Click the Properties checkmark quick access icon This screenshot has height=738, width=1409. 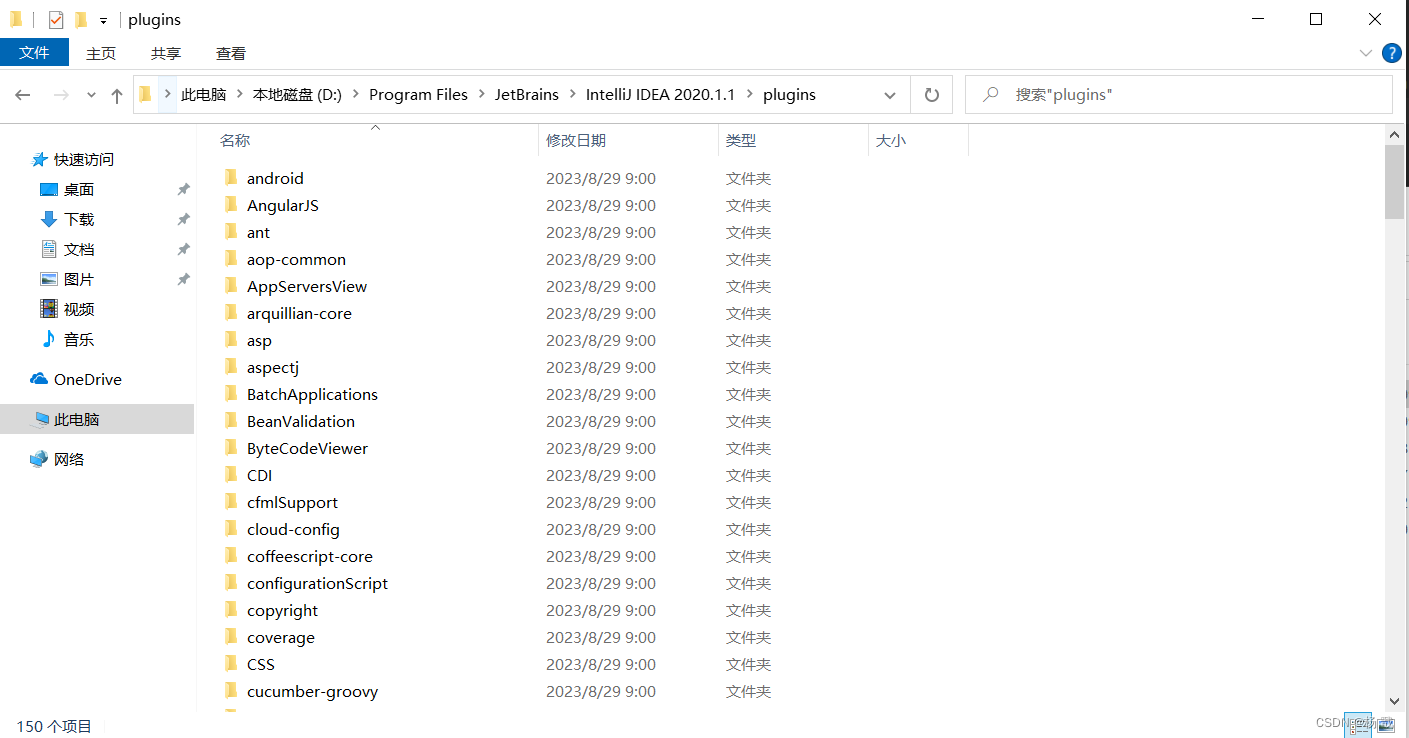[x=56, y=19]
